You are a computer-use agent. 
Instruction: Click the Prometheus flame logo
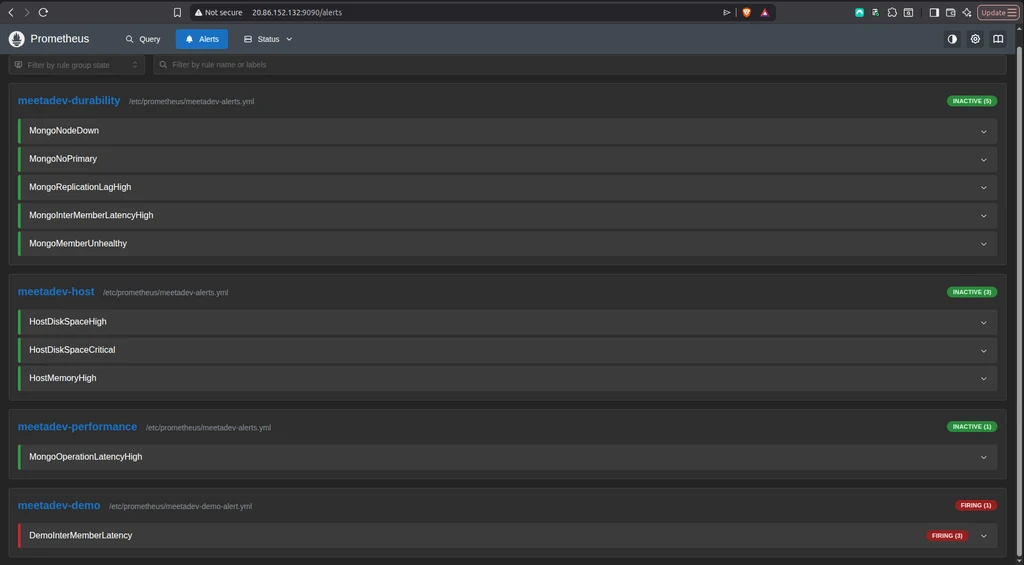point(16,39)
